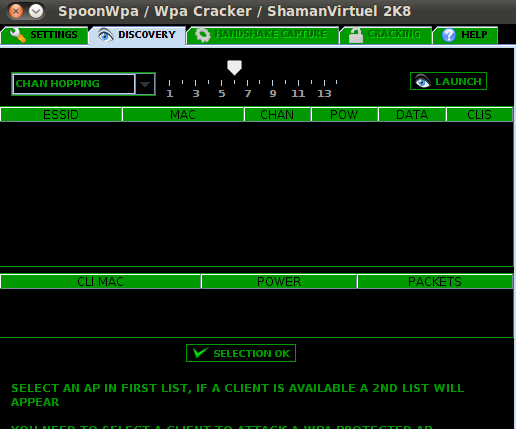
Task: Click the green checkmark in Selection OK
Action: 200,353
